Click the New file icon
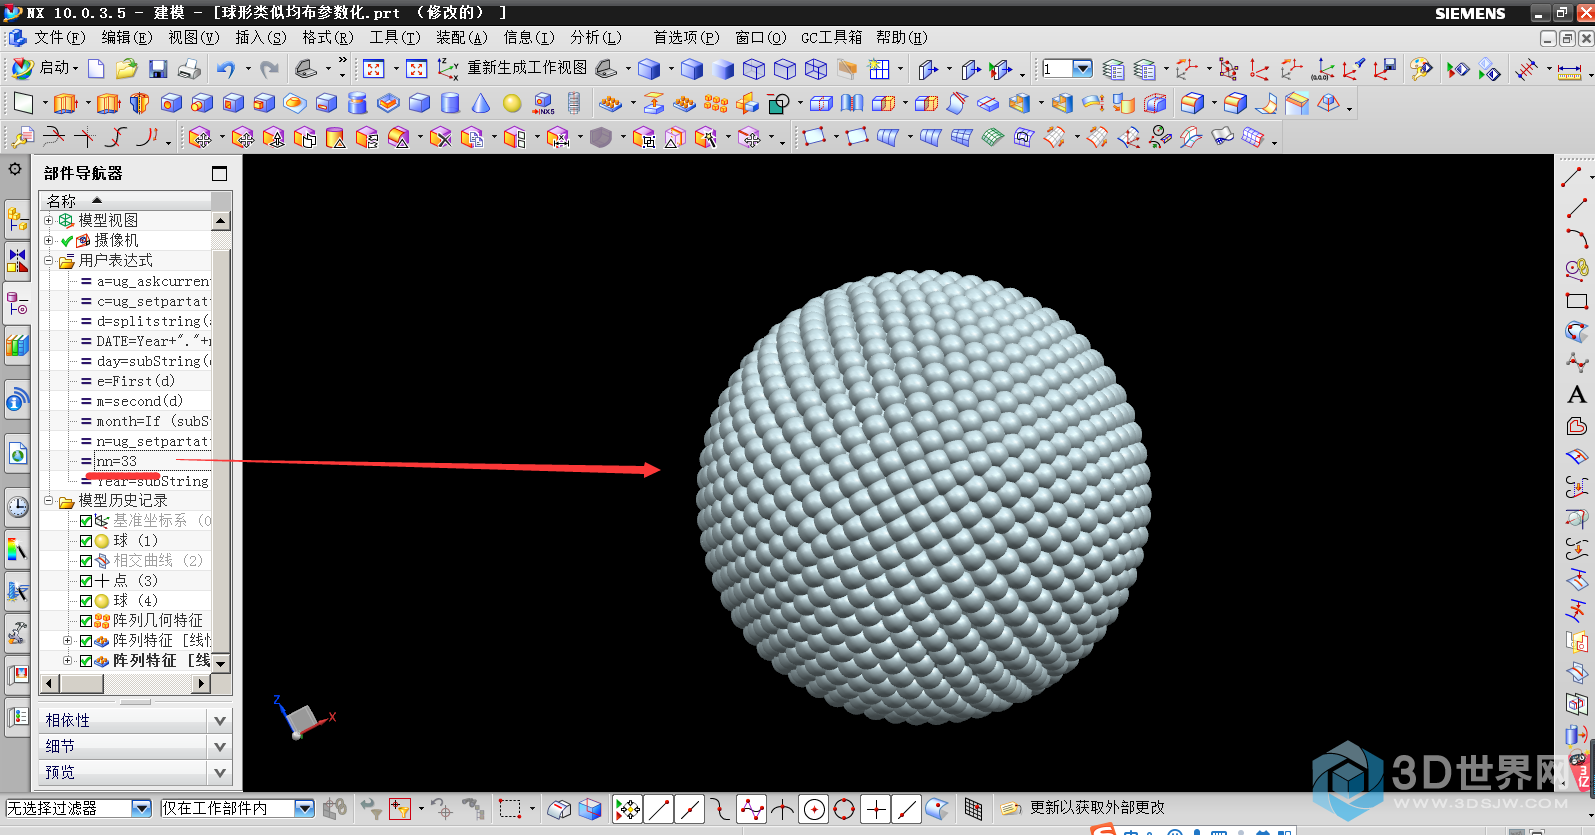 [x=96, y=69]
